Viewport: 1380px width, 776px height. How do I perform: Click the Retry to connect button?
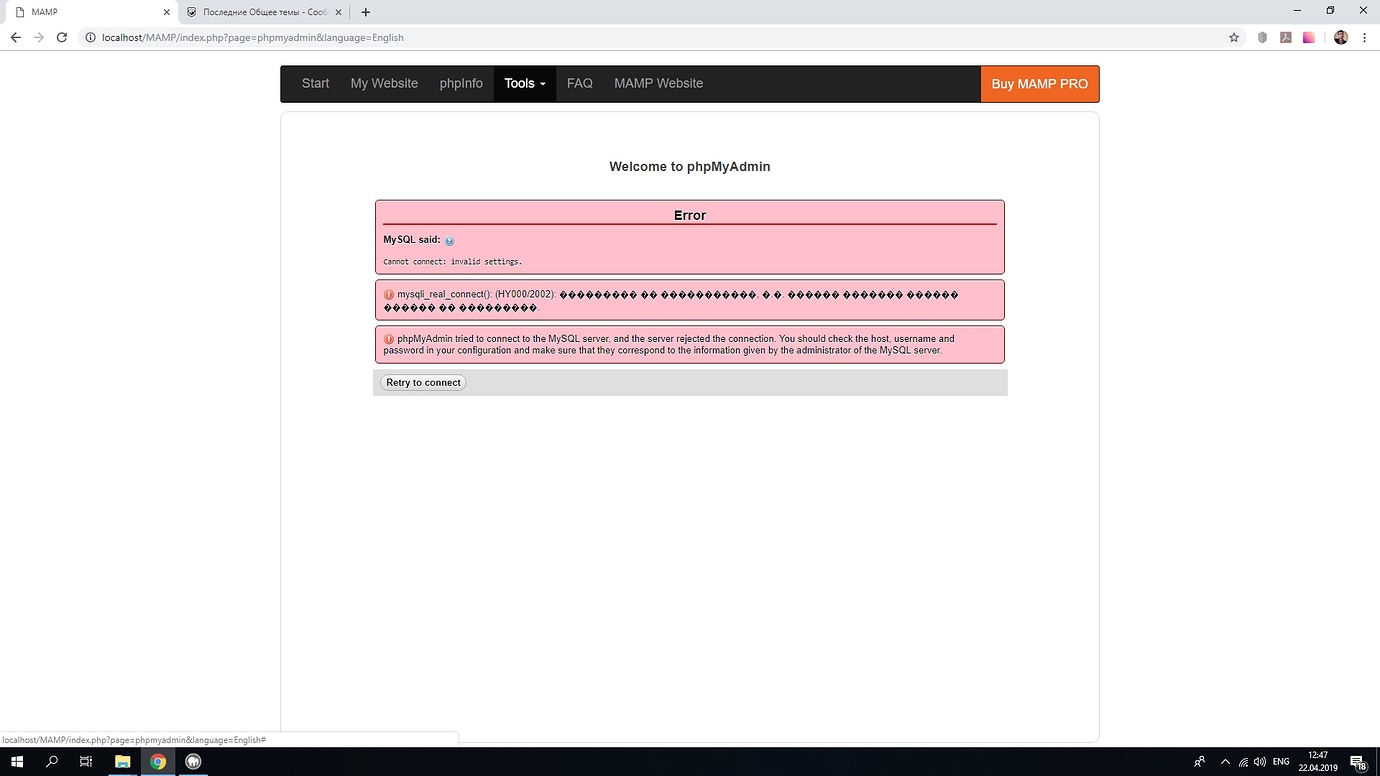click(423, 382)
